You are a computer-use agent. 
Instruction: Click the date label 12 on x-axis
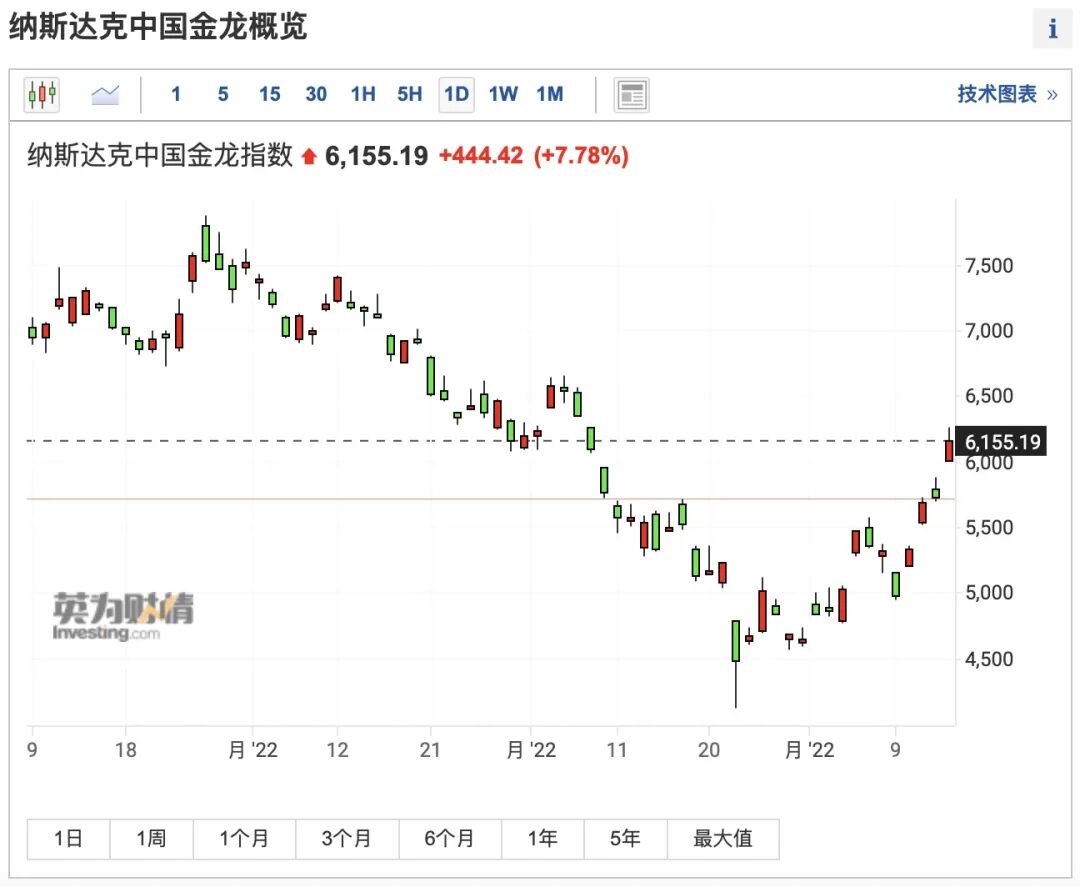[338, 750]
